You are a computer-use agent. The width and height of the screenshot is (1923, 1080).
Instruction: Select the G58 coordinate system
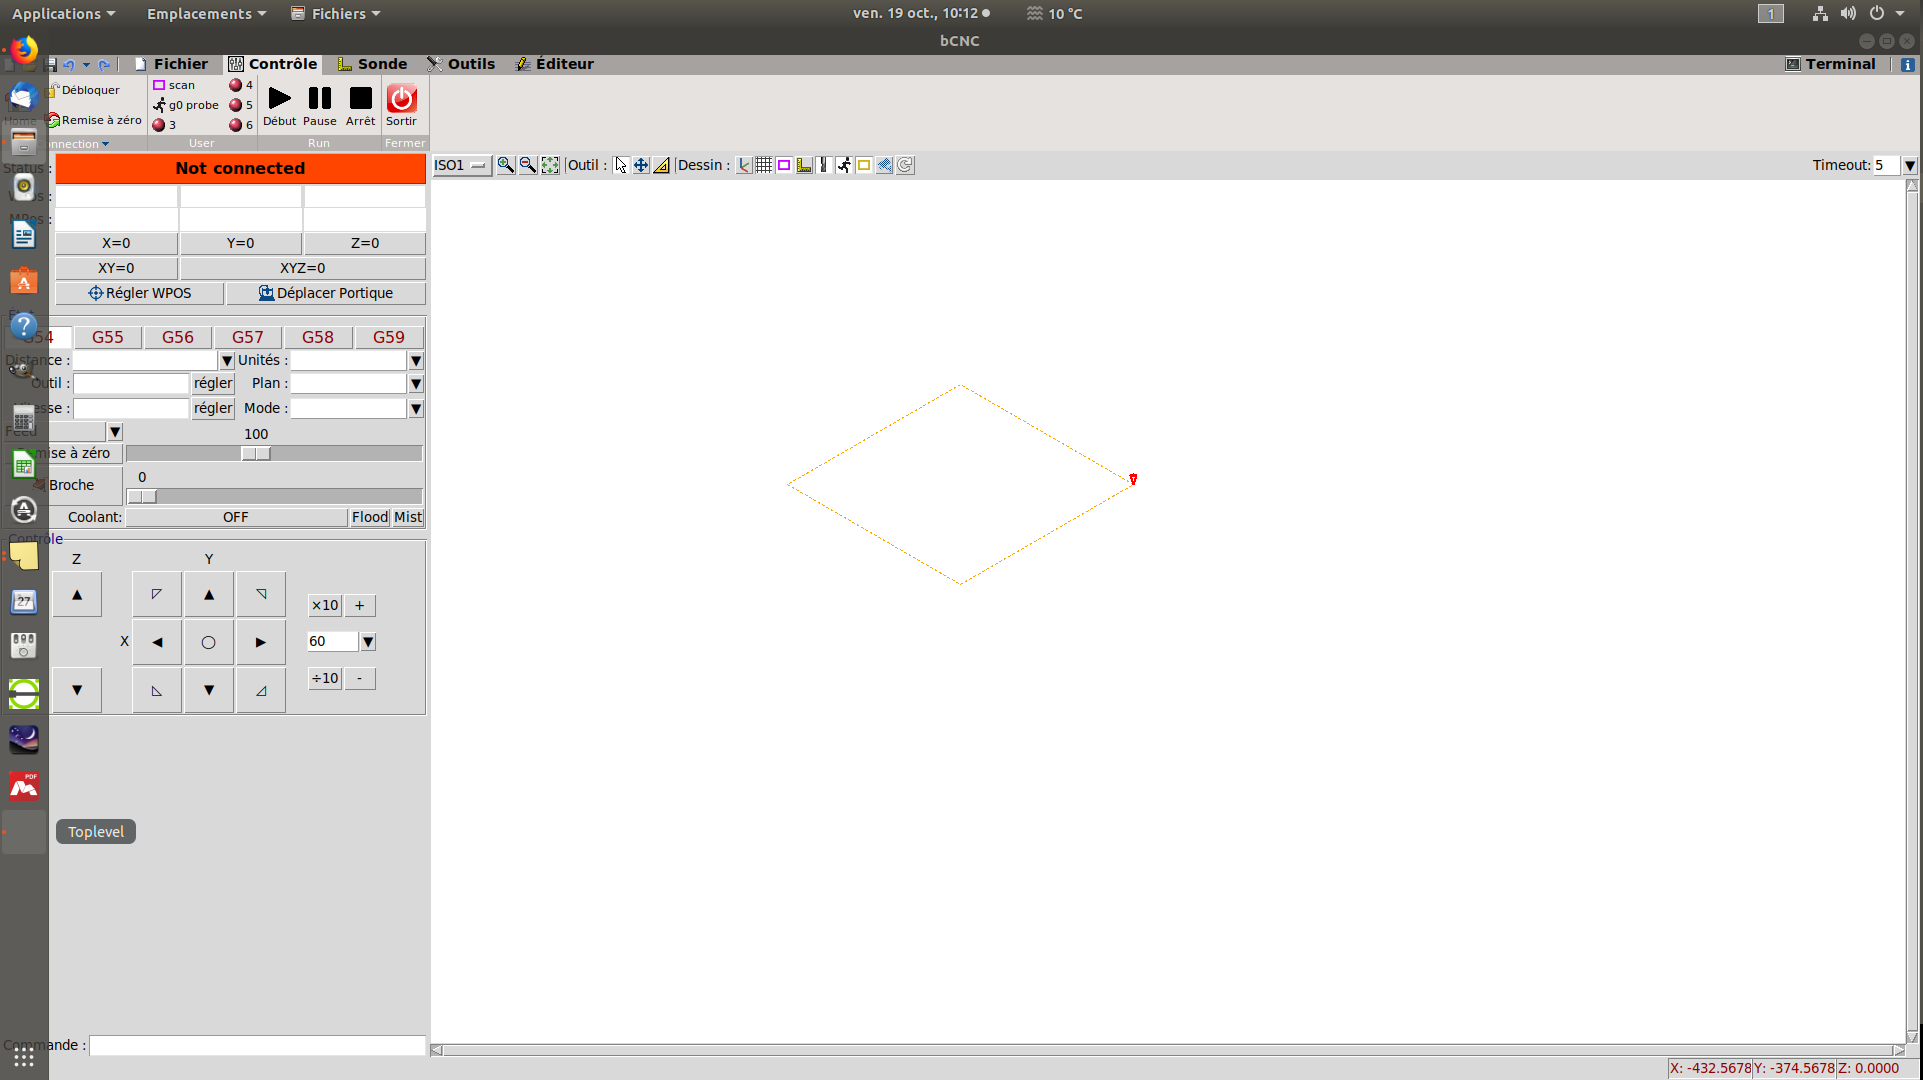coord(318,337)
